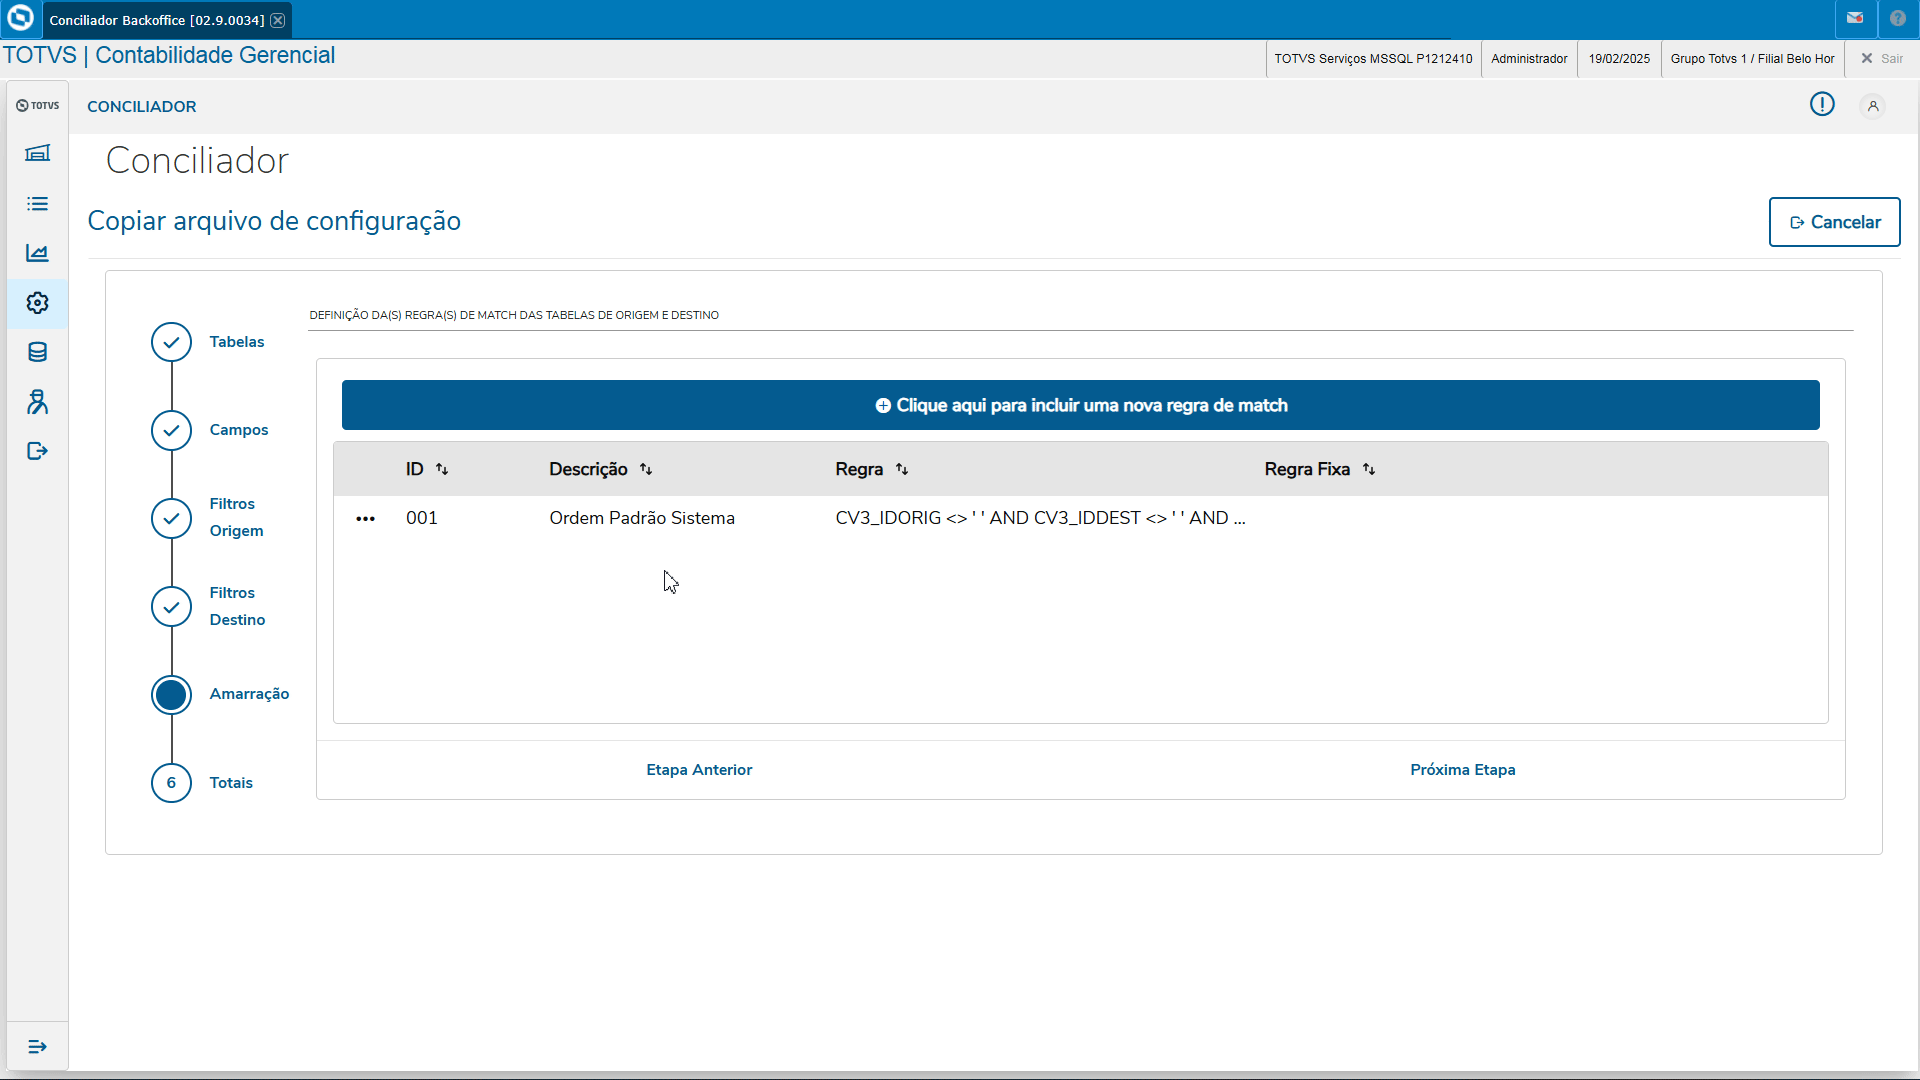Click the person-at-desk sidebar icon
This screenshot has height=1080, width=1920.
tap(37, 402)
